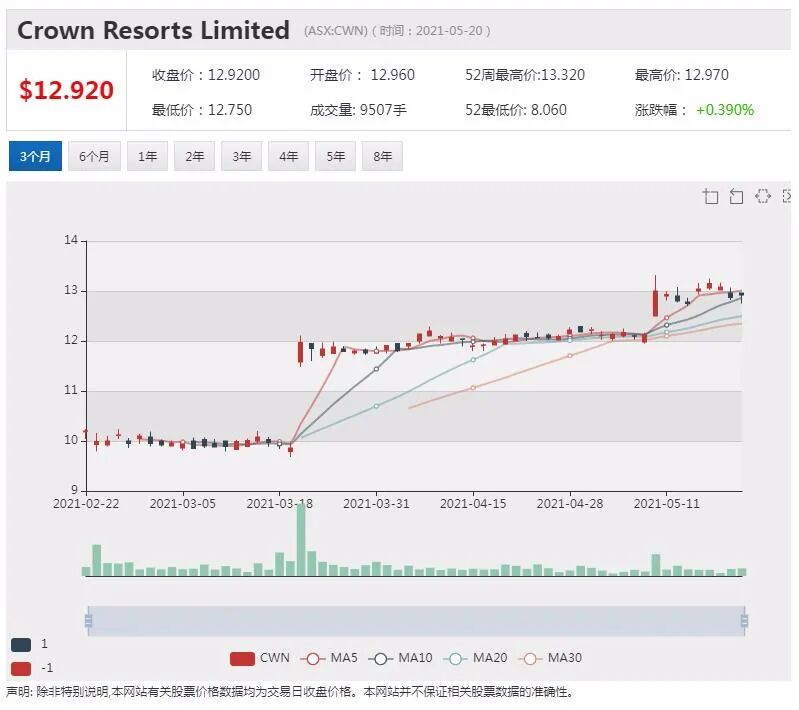Grab the left data zoom slider handle
This screenshot has height=710, width=799.
88,621
